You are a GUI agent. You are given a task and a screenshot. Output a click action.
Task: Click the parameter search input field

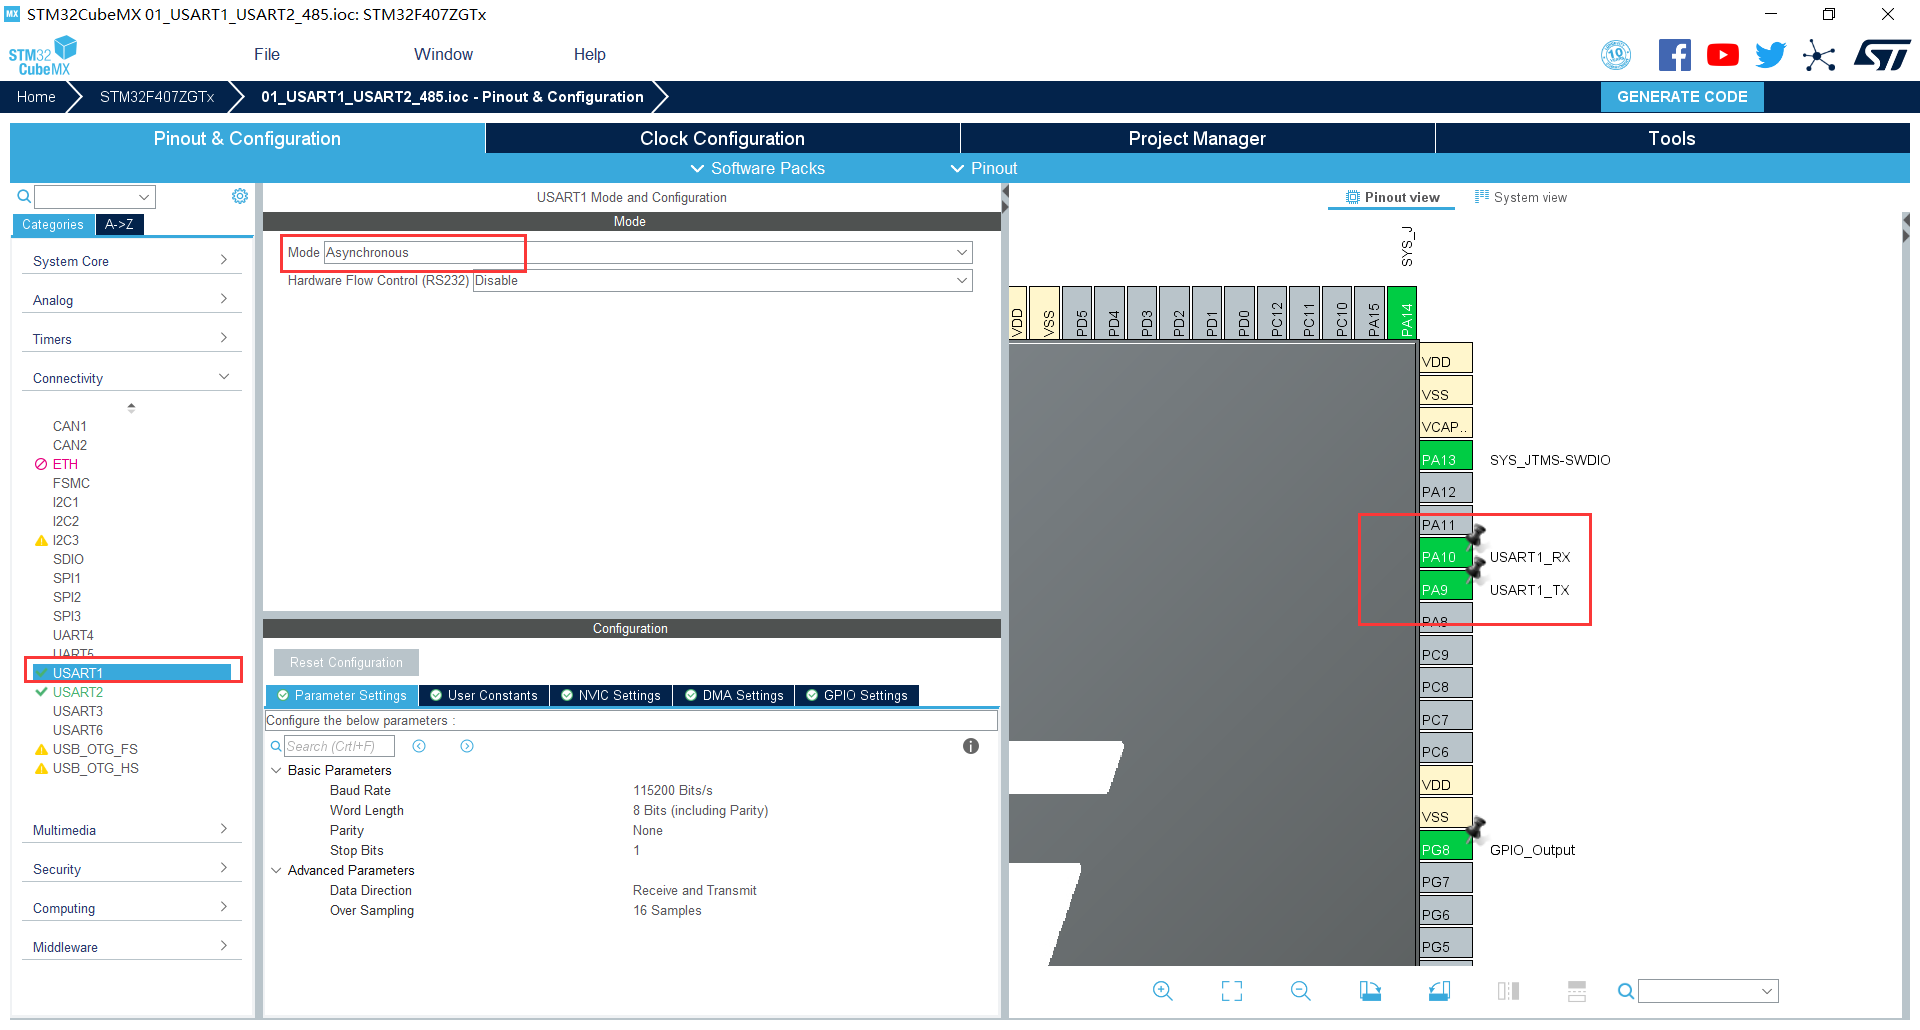(x=339, y=746)
